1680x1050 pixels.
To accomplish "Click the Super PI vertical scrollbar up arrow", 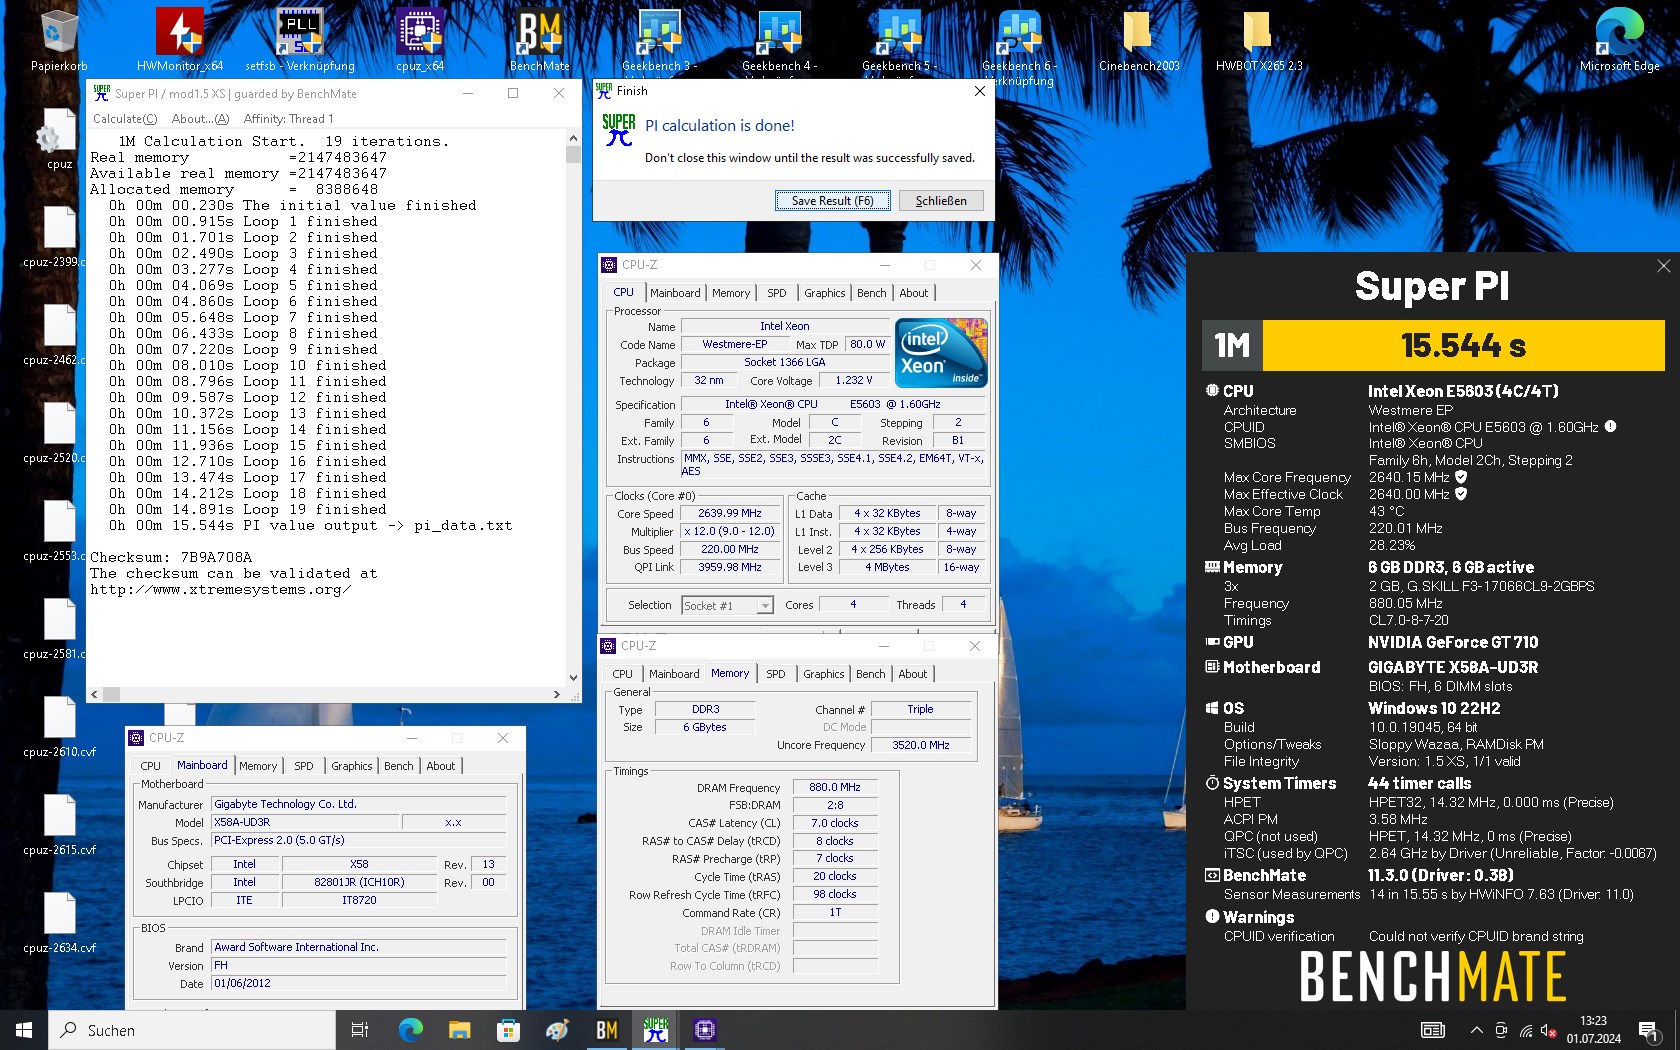I will tap(573, 139).
